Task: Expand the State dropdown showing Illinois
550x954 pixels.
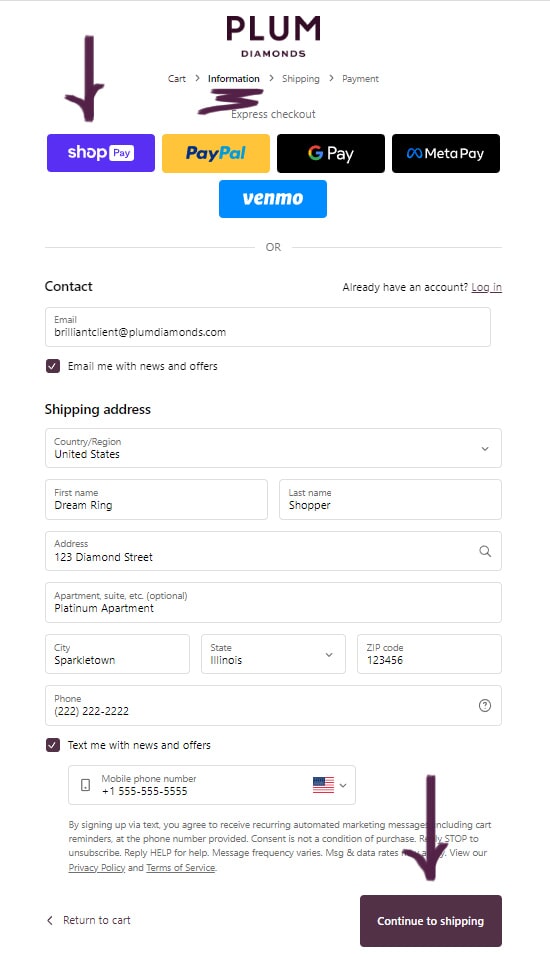Action: coord(273,655)
